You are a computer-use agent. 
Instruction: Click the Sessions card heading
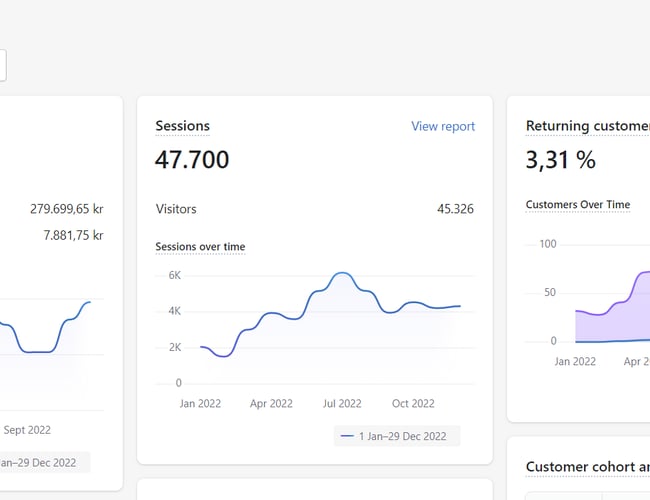click(183, 126)
